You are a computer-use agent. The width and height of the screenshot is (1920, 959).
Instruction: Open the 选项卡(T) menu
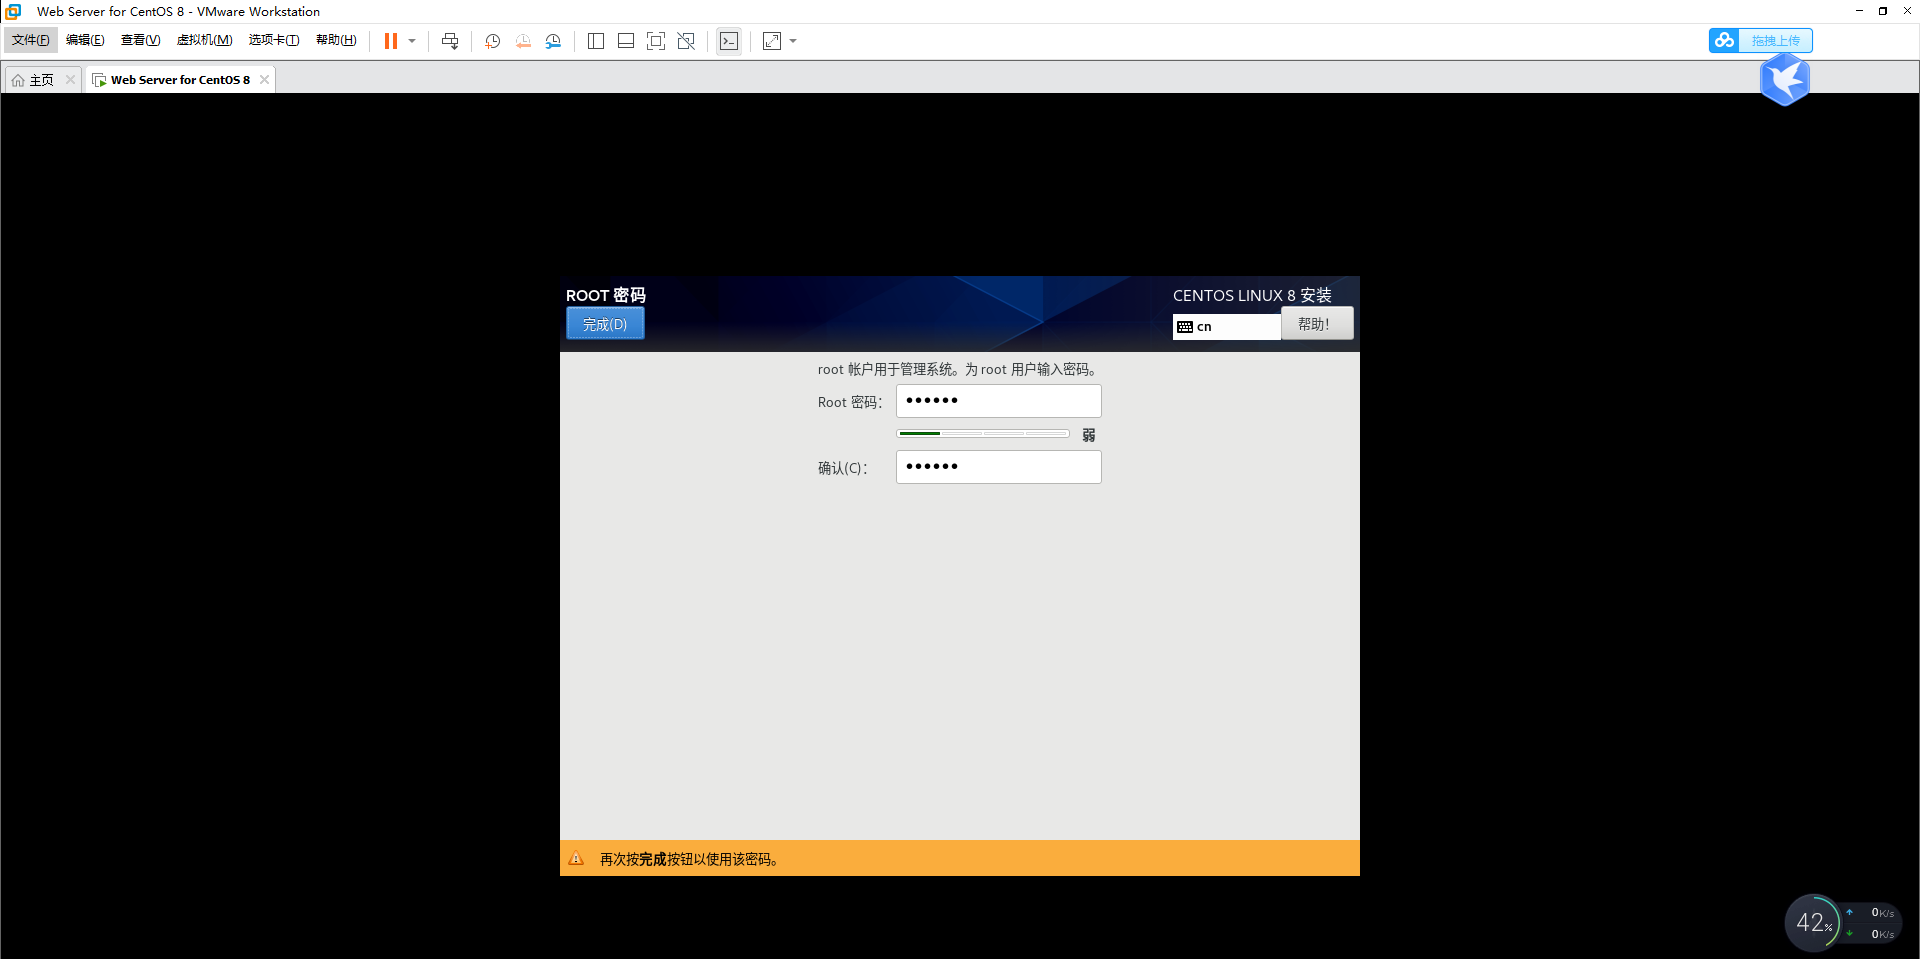tap(273, 40)
